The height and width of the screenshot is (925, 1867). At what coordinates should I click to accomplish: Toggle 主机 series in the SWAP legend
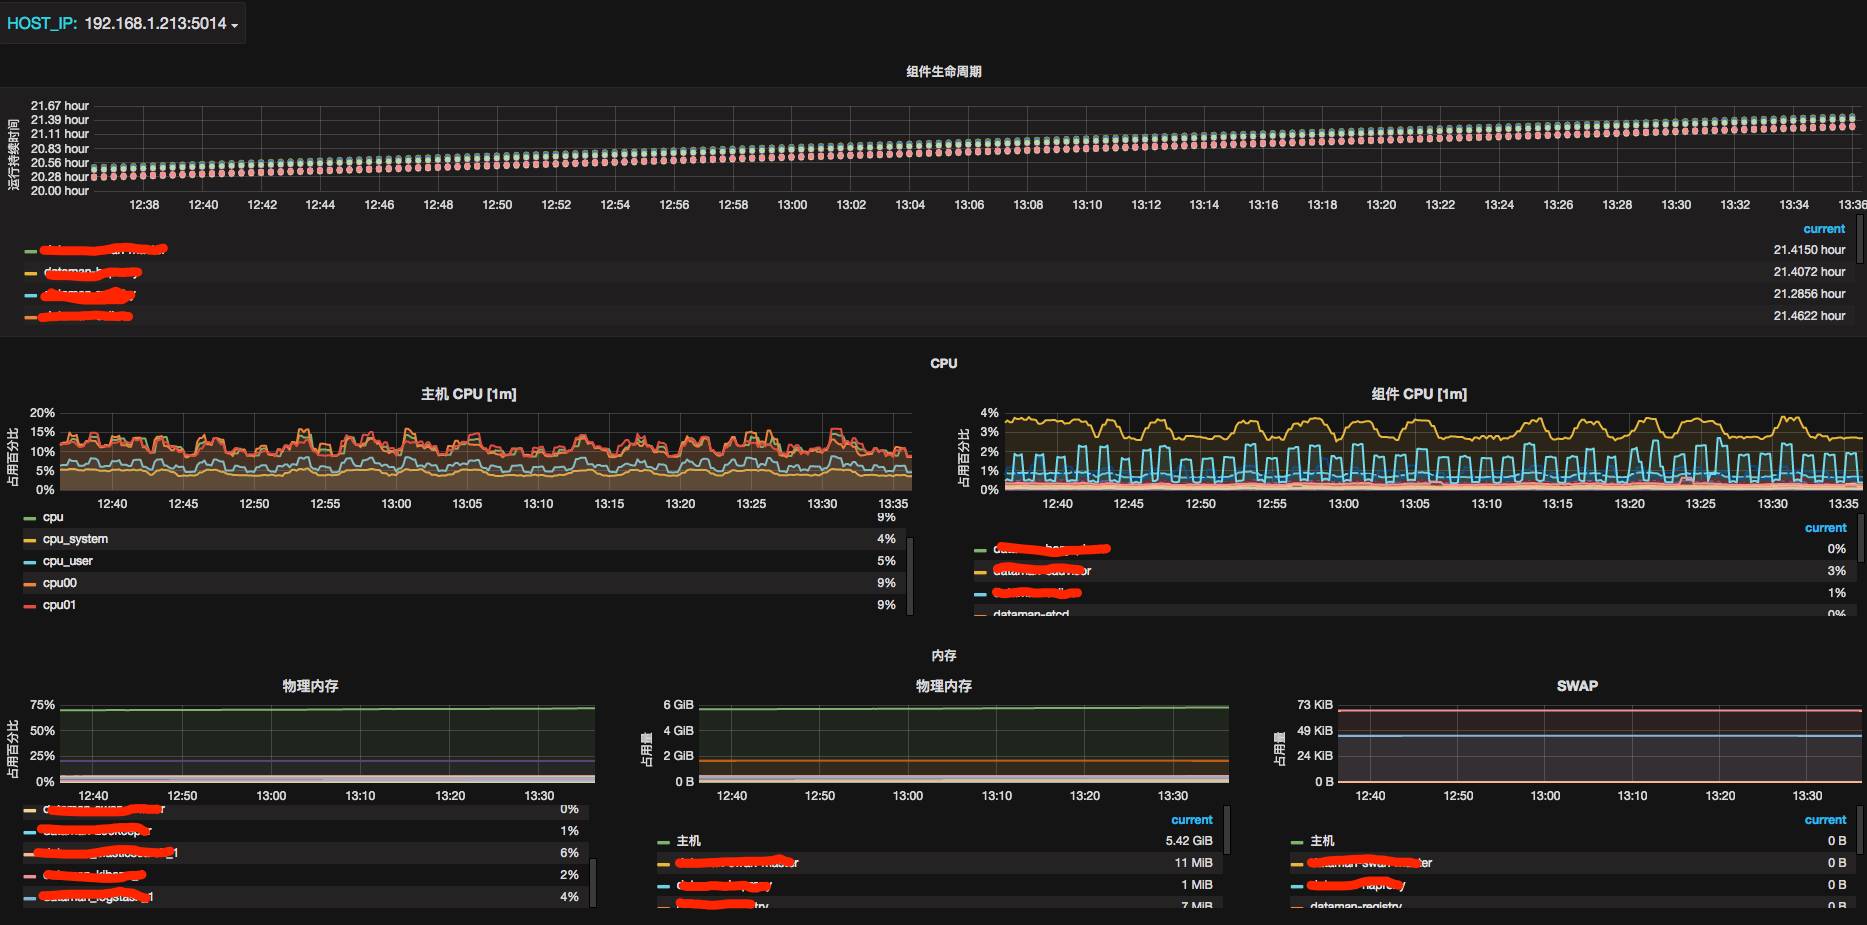point(1322,841)
